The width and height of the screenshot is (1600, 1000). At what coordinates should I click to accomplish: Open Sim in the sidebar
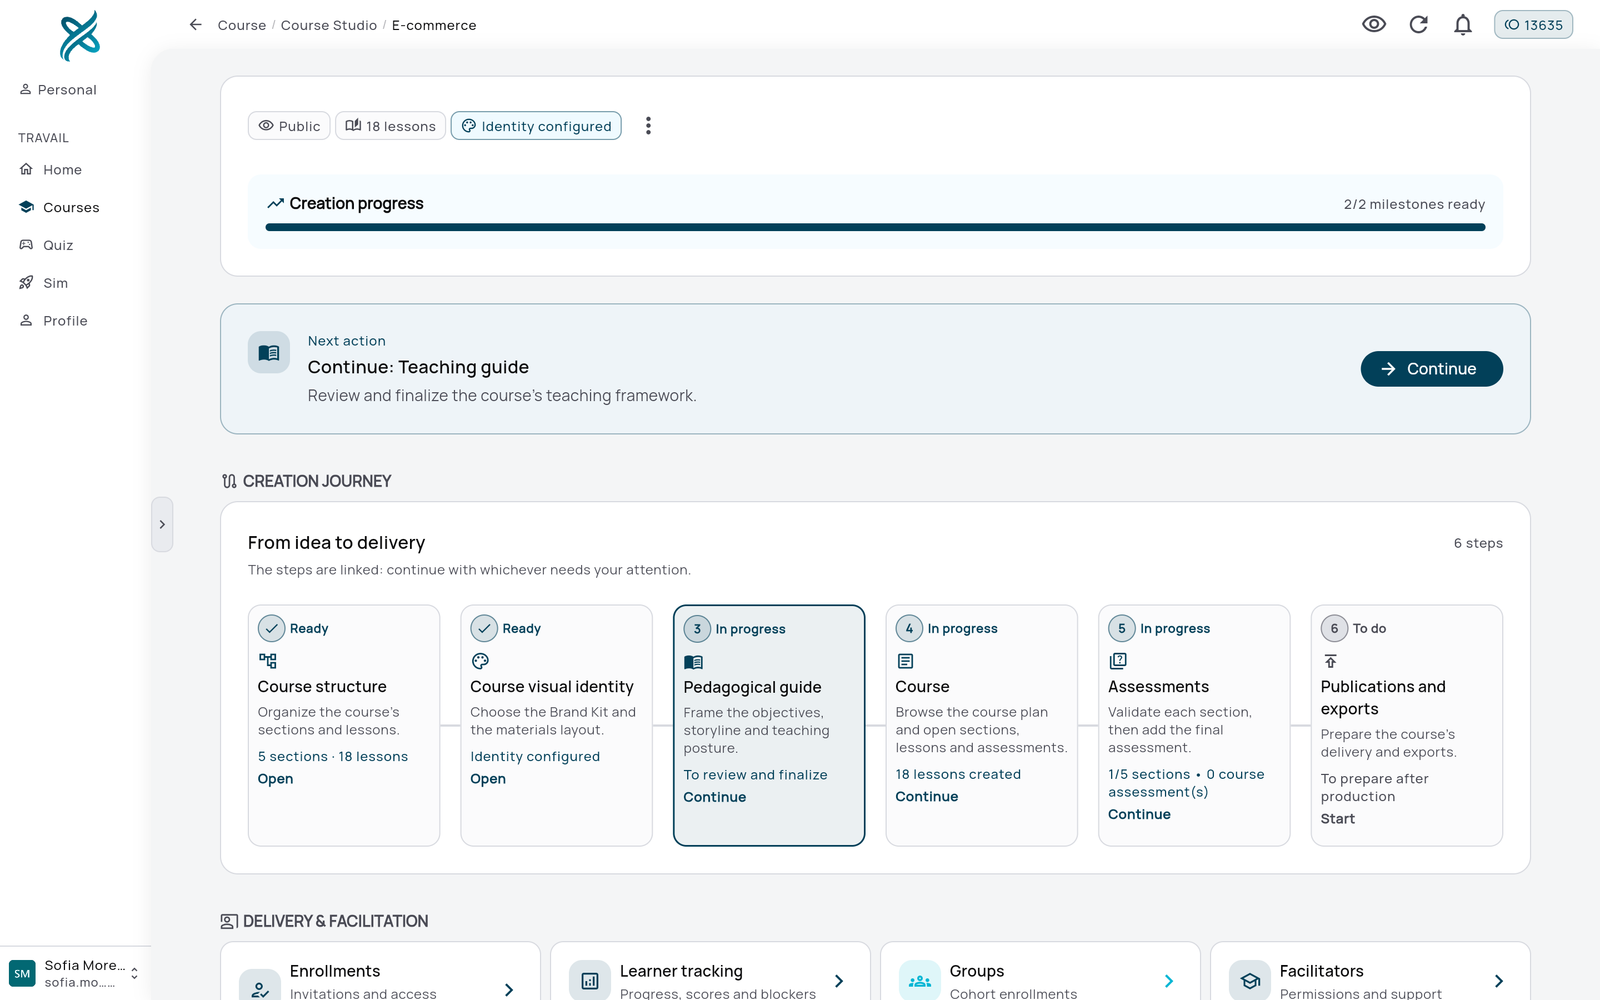[x=55, y=284]
